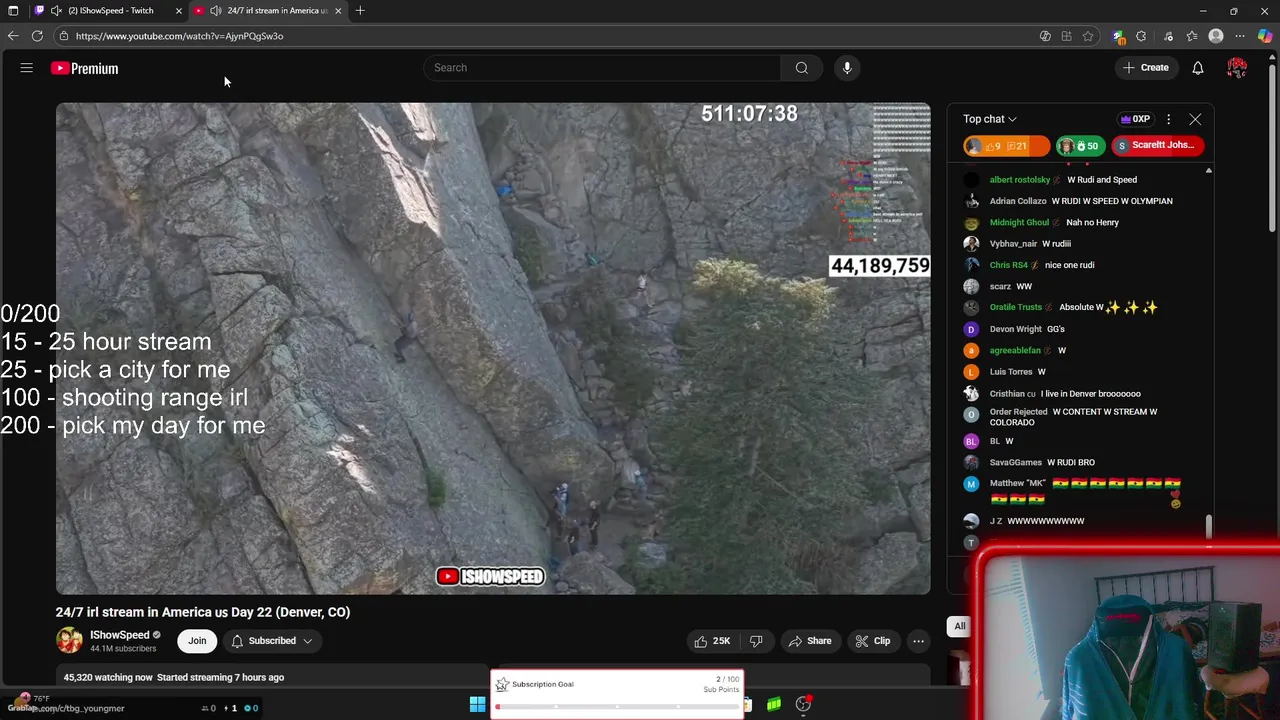This screenshot has height=720, width=1280.
Task: Add page to favorites star icon
Action: (1088, 36)
